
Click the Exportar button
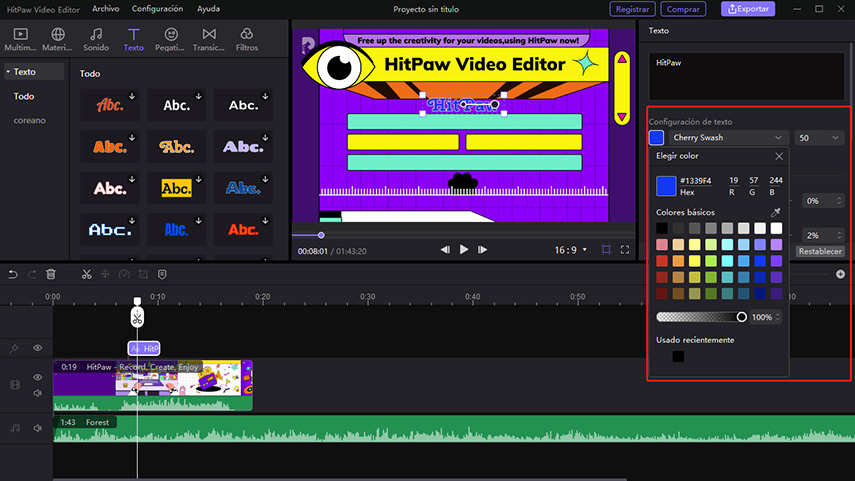[x=748, y=9]
